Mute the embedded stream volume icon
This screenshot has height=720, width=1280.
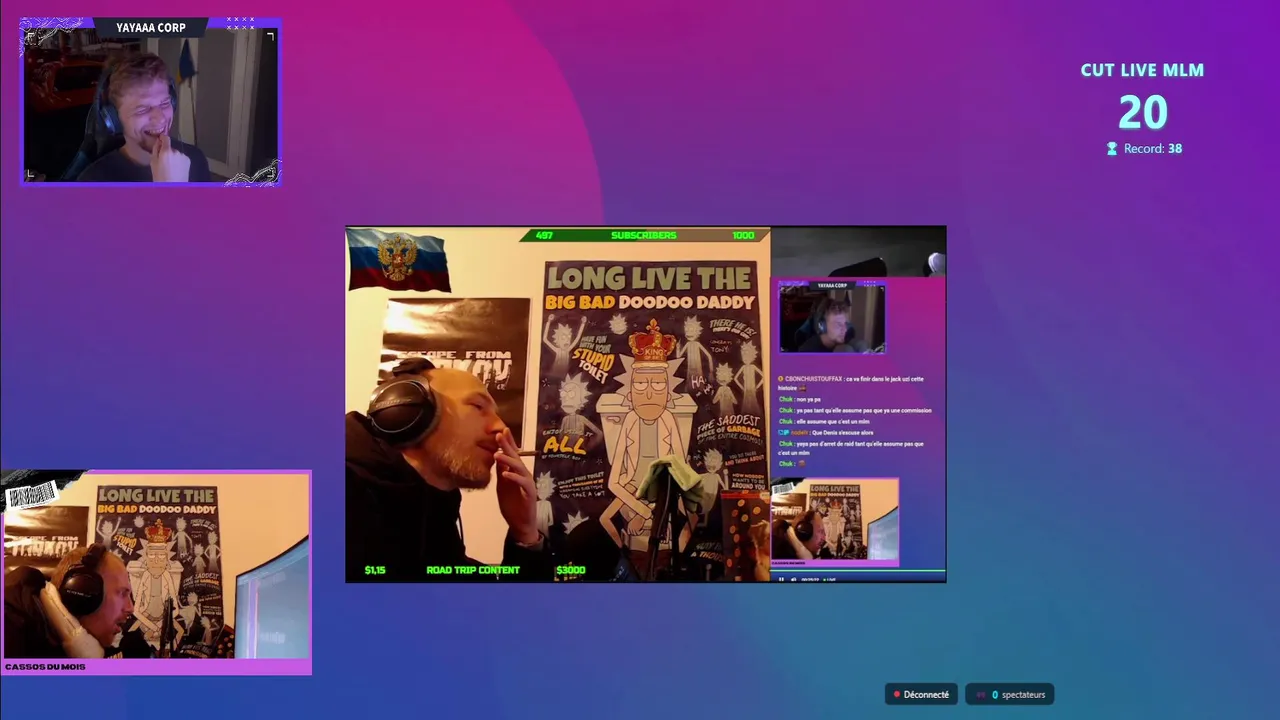coord(794,579)
